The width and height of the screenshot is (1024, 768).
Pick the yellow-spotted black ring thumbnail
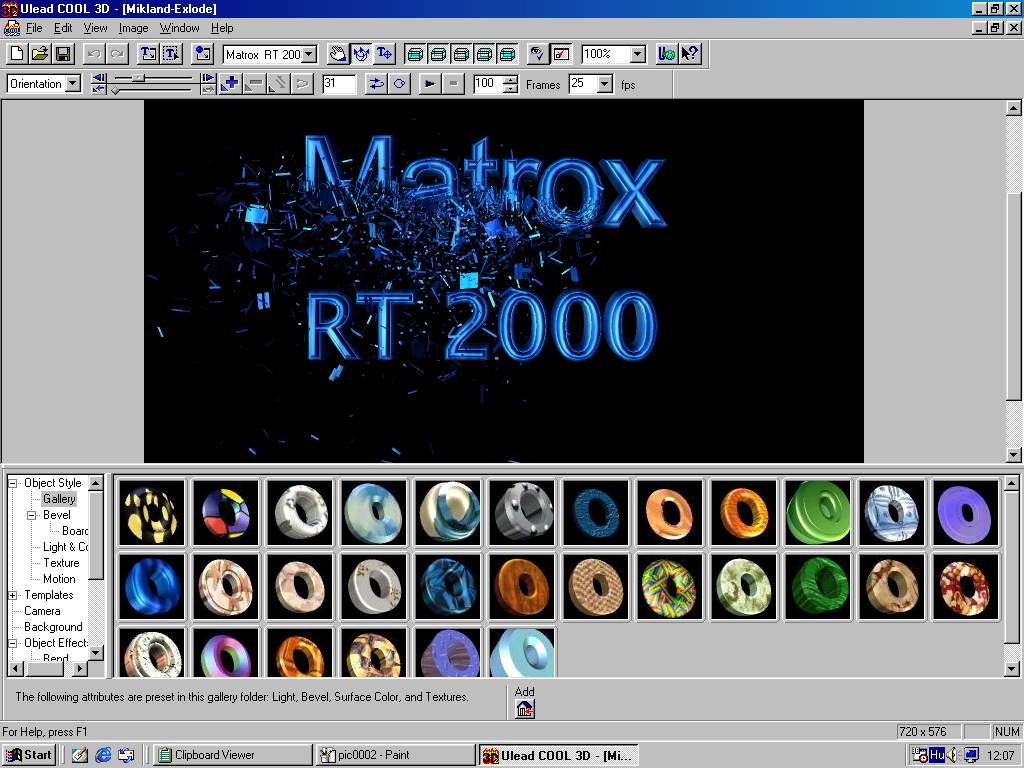[x=152, y=513]
